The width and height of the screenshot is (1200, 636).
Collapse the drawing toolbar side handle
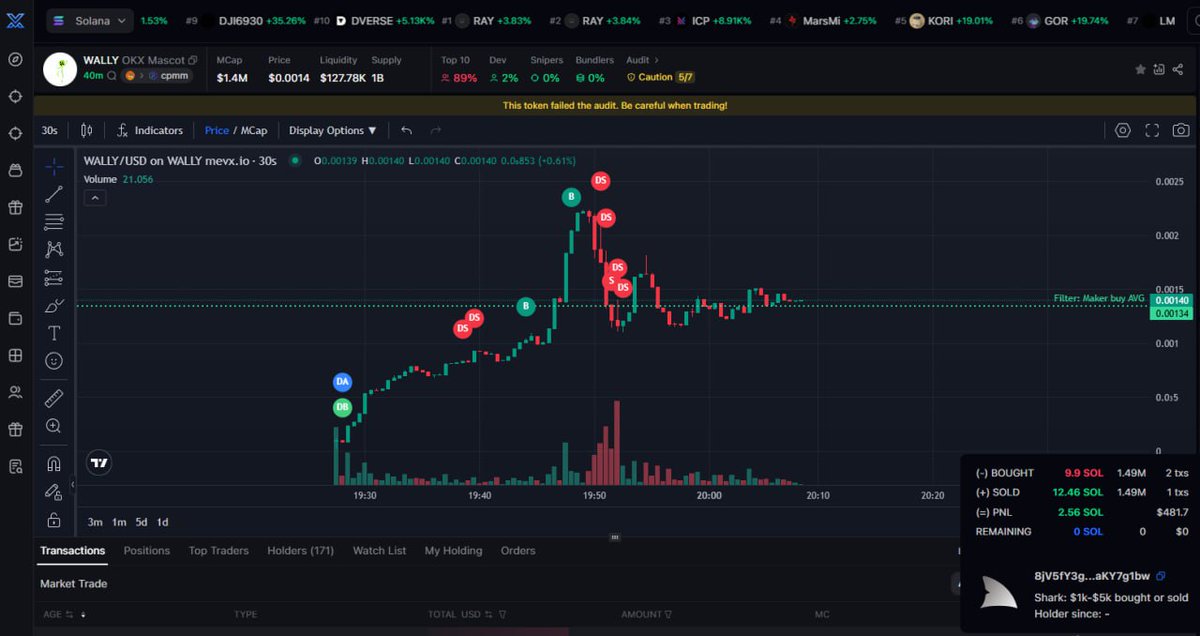coord(72,485)
